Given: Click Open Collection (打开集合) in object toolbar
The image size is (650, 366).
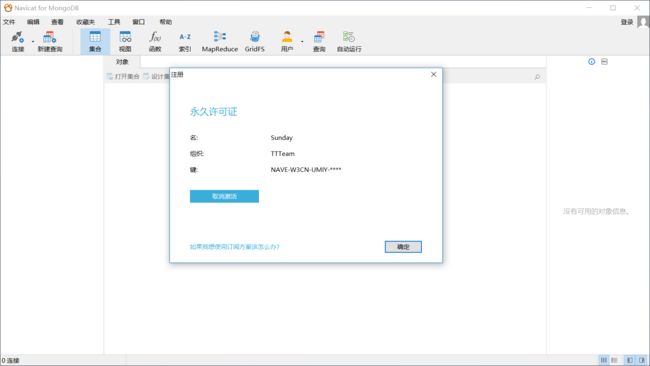Looking at the screenshot, I should pyautogui.click(x=123, y=77).
